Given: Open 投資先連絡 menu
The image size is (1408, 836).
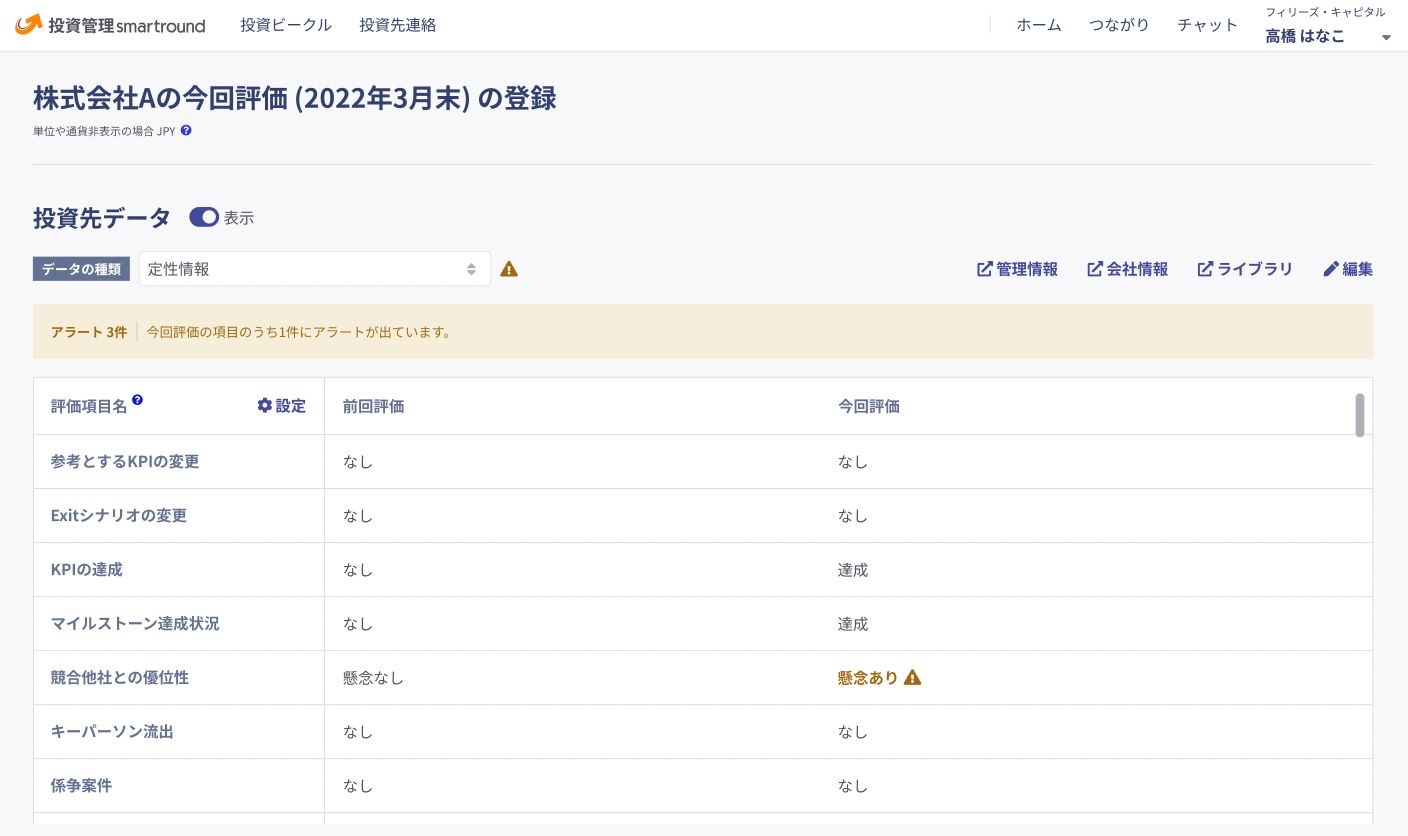Looking at the screenshot, I should tap(398, 25).
